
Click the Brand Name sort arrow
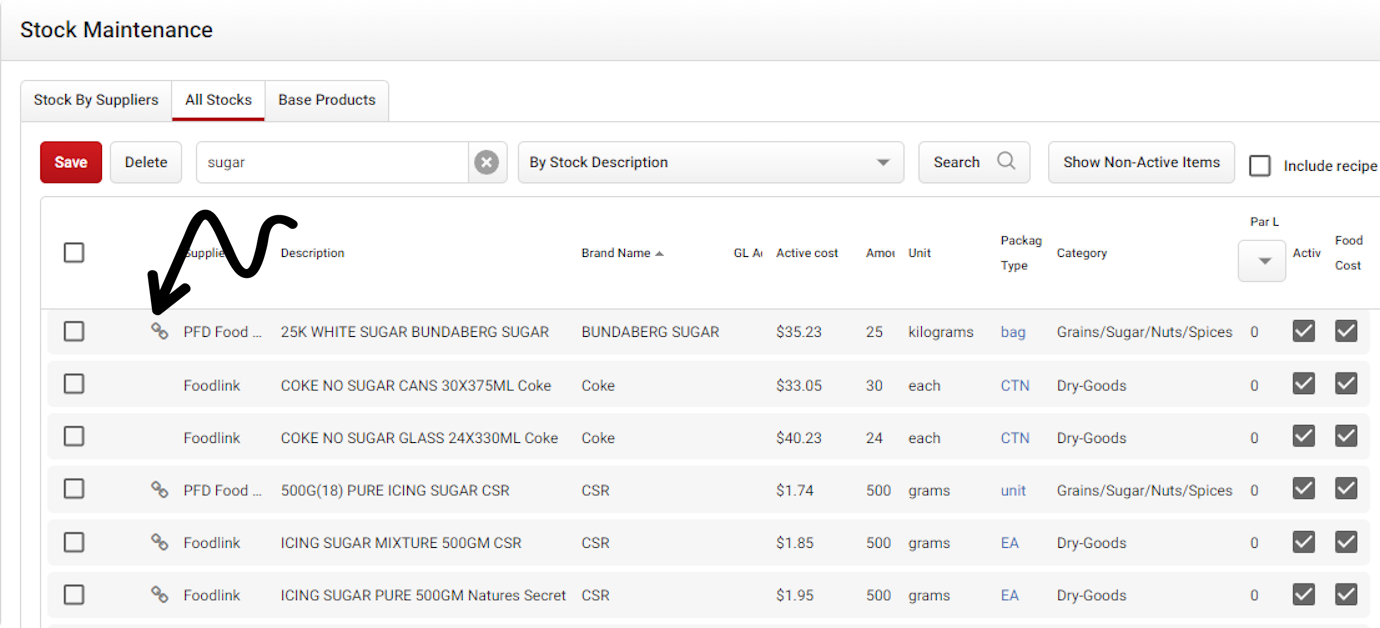tap(660, 254)
